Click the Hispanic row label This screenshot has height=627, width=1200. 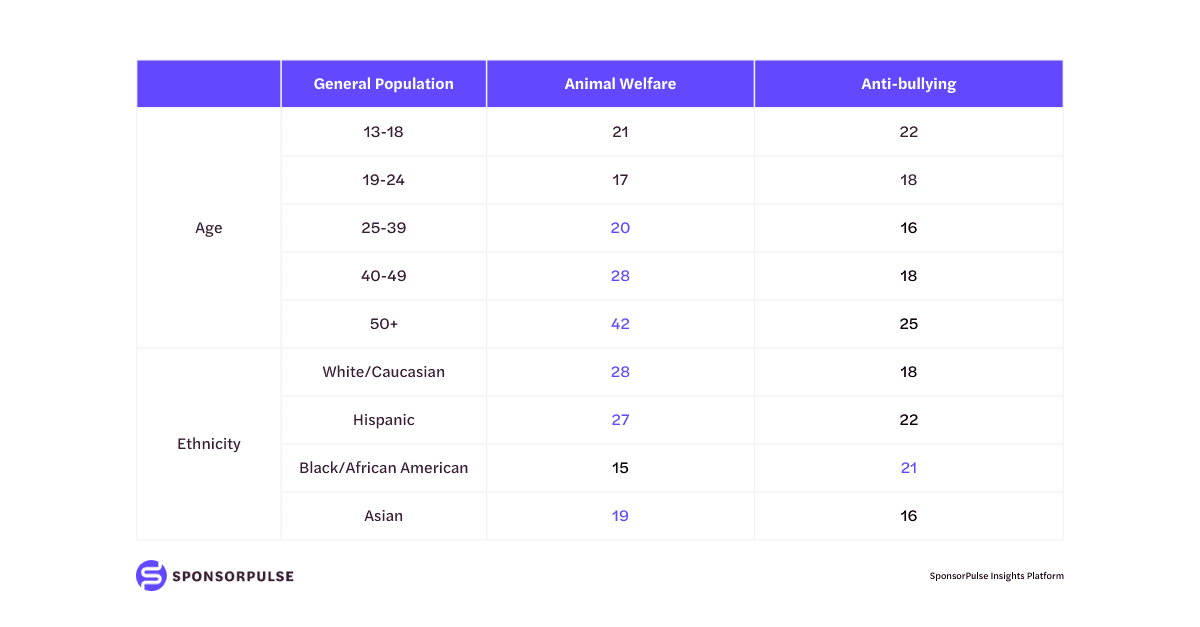383,420
